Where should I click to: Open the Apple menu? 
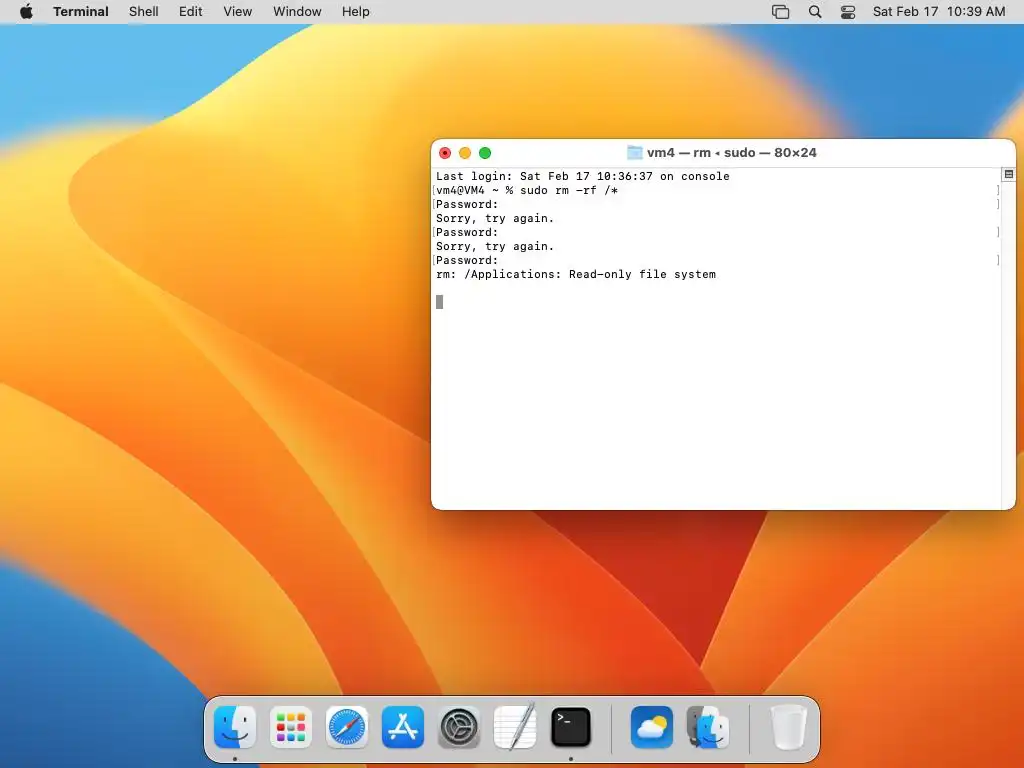(x=26, y=12)
